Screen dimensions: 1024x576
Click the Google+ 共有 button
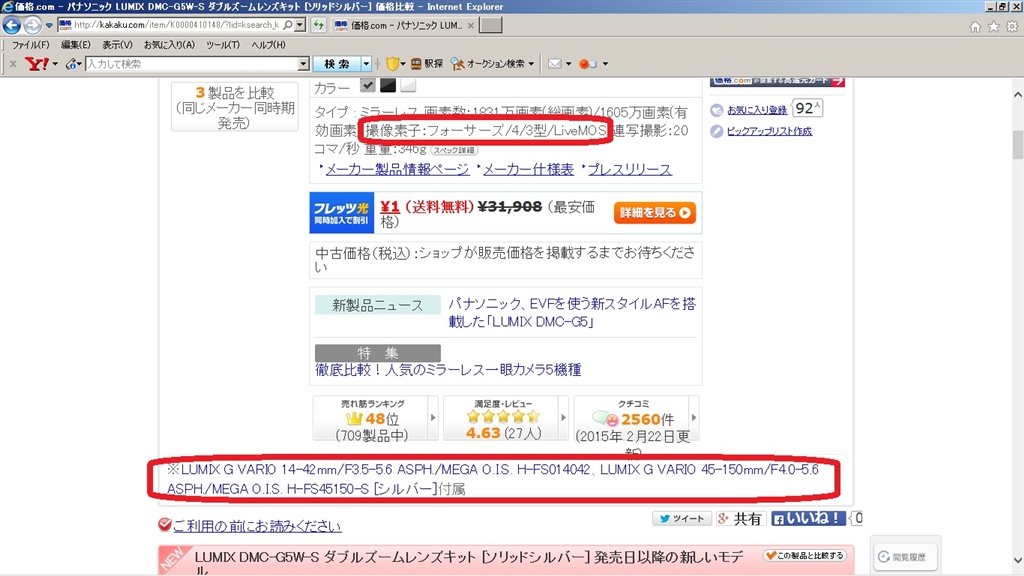[740, 519]
